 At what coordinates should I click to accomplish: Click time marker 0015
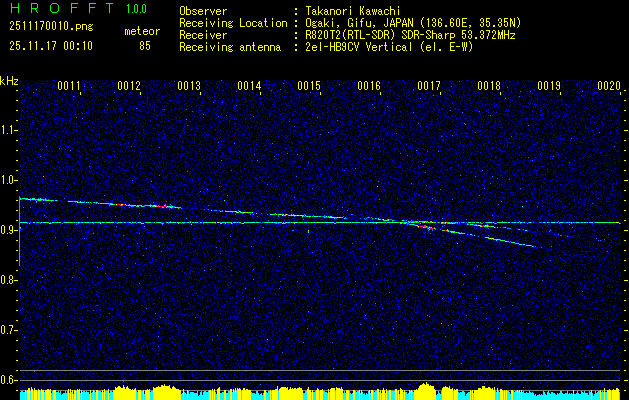[309, 86]
